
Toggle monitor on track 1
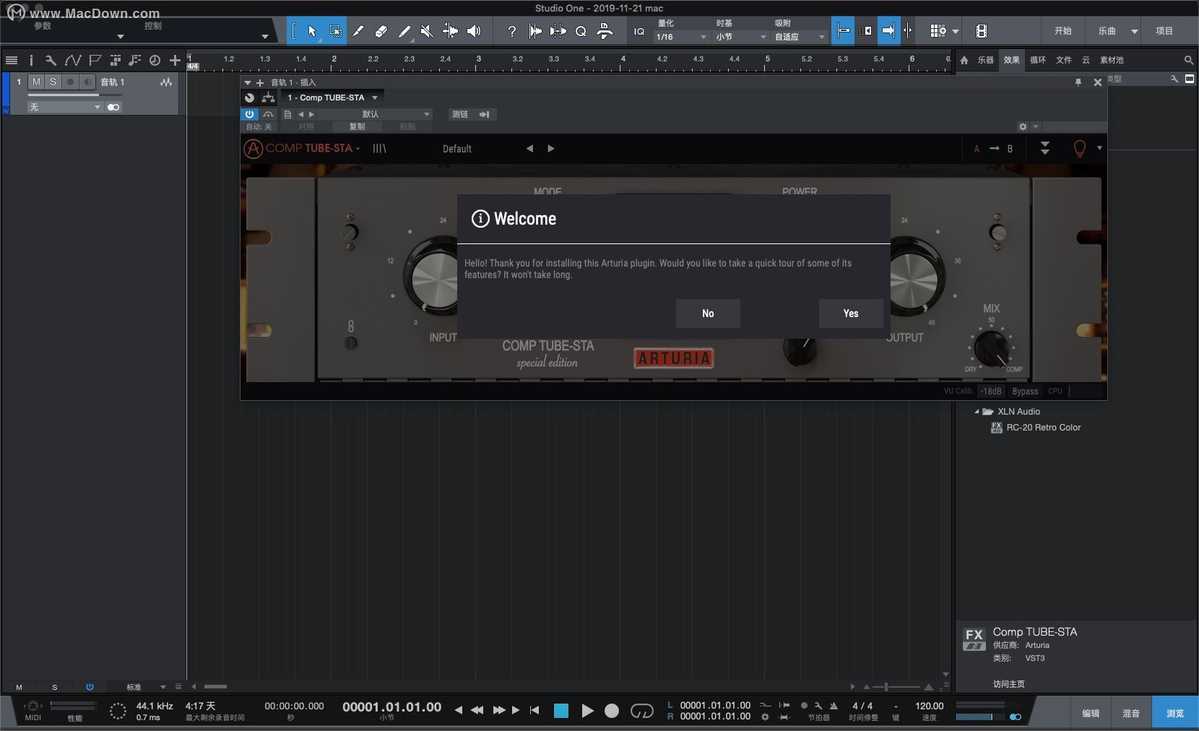87,82
